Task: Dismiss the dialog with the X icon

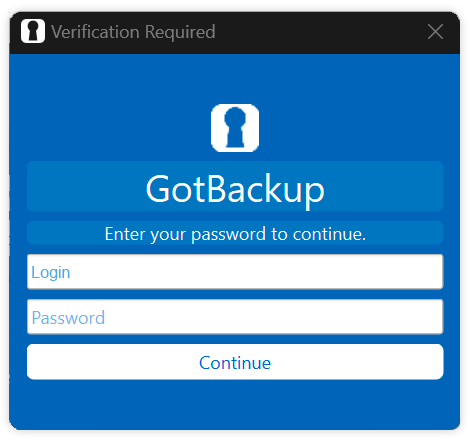Action: pyautogui.click(x=435, y=32)
